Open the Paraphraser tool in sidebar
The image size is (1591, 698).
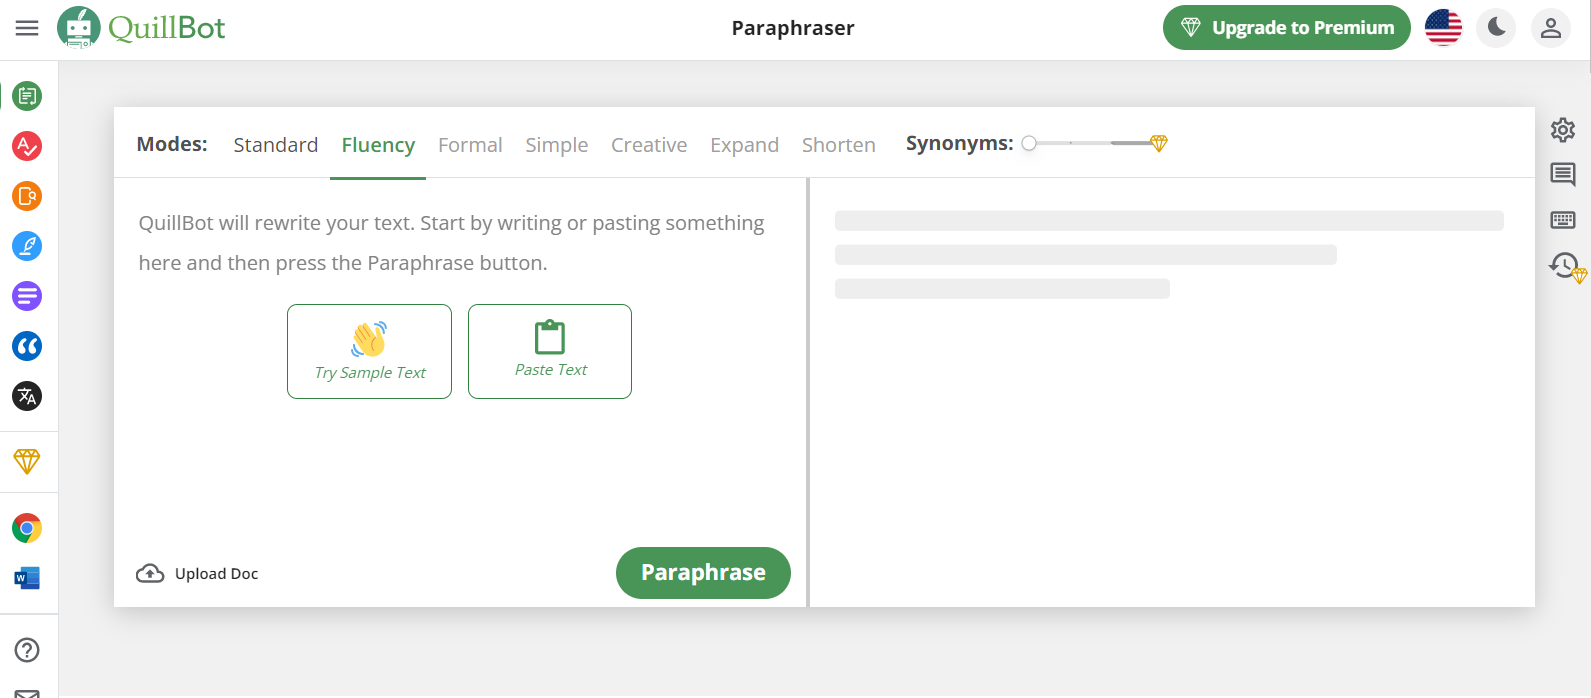pos(27,96)
